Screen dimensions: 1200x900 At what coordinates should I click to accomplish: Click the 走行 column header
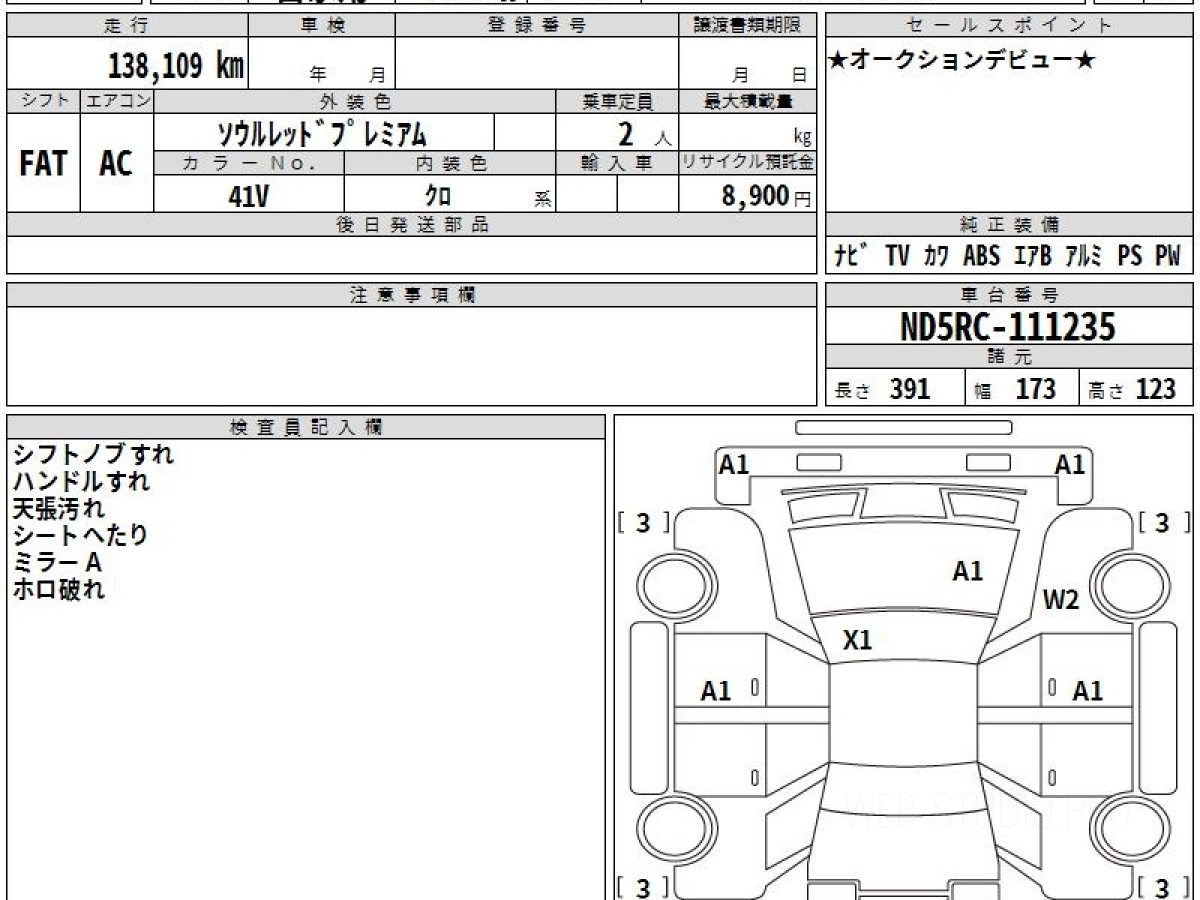(x=127, y=26)
